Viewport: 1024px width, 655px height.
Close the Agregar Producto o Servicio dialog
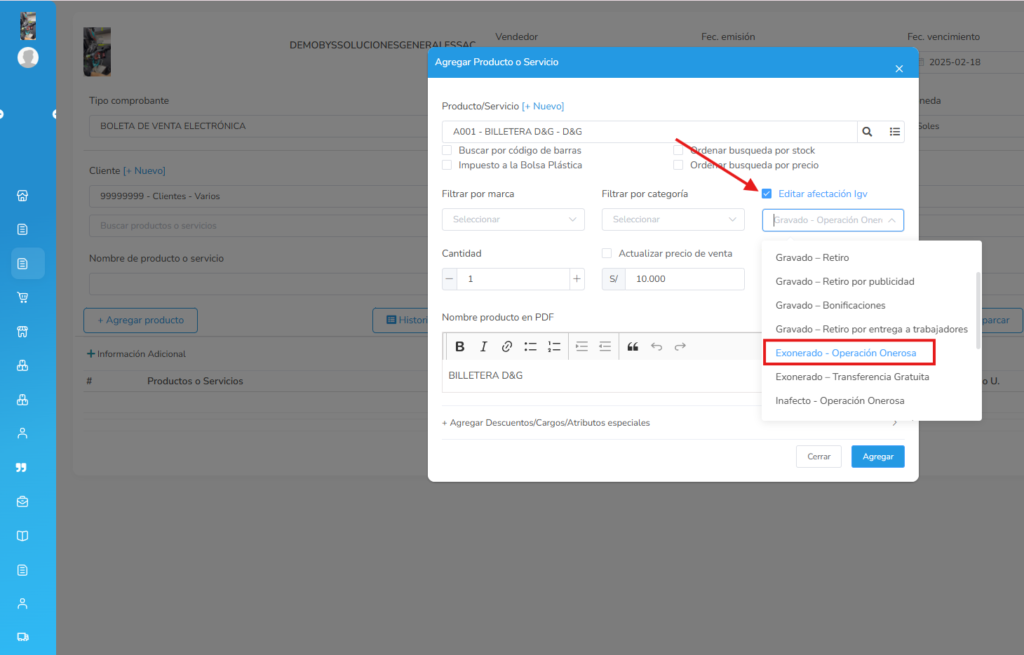click(x=899, y=69)
